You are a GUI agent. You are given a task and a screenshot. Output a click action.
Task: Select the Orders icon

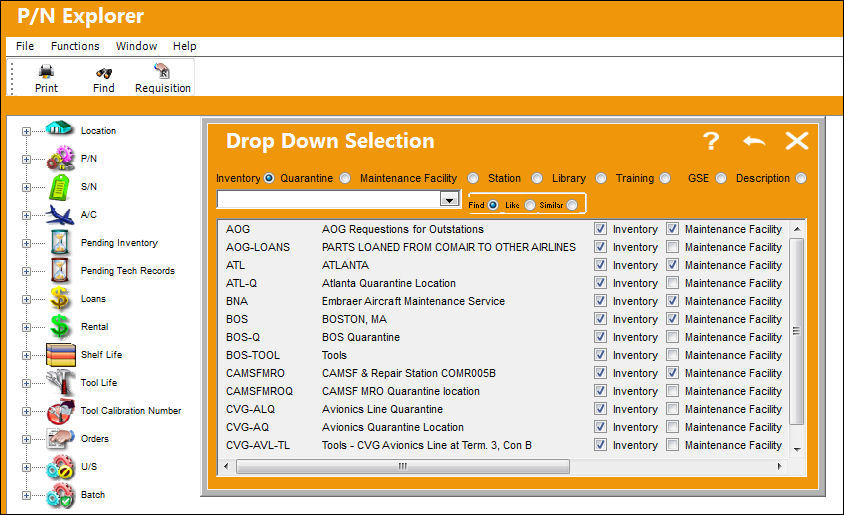coord(60,439)
